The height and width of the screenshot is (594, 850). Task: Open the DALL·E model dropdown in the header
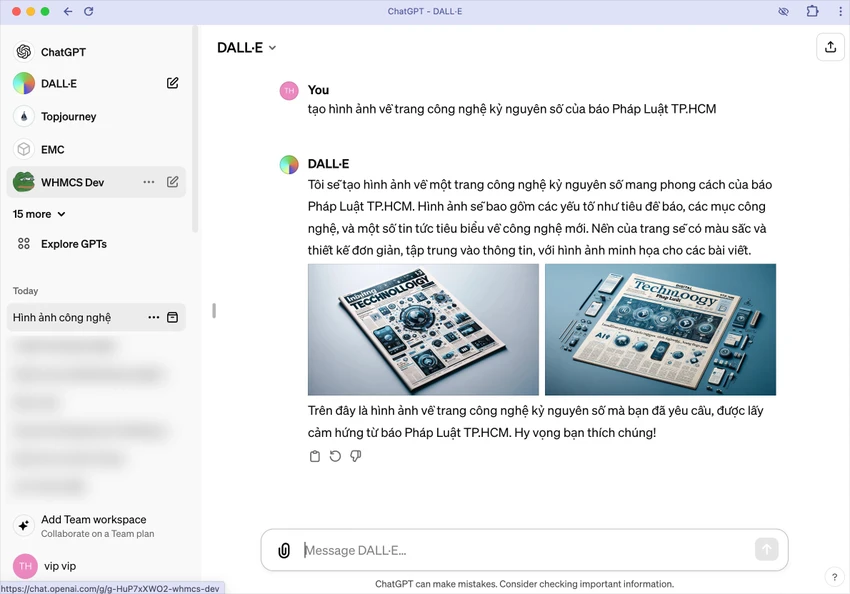tap(247, 48)
